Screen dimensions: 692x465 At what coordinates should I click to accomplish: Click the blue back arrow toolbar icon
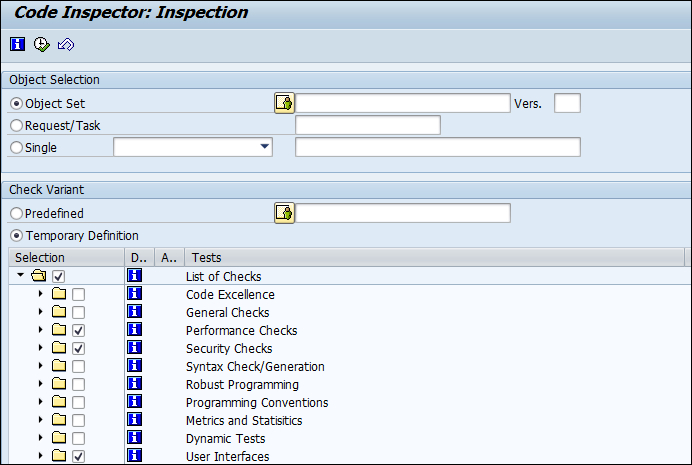(66, 44)
